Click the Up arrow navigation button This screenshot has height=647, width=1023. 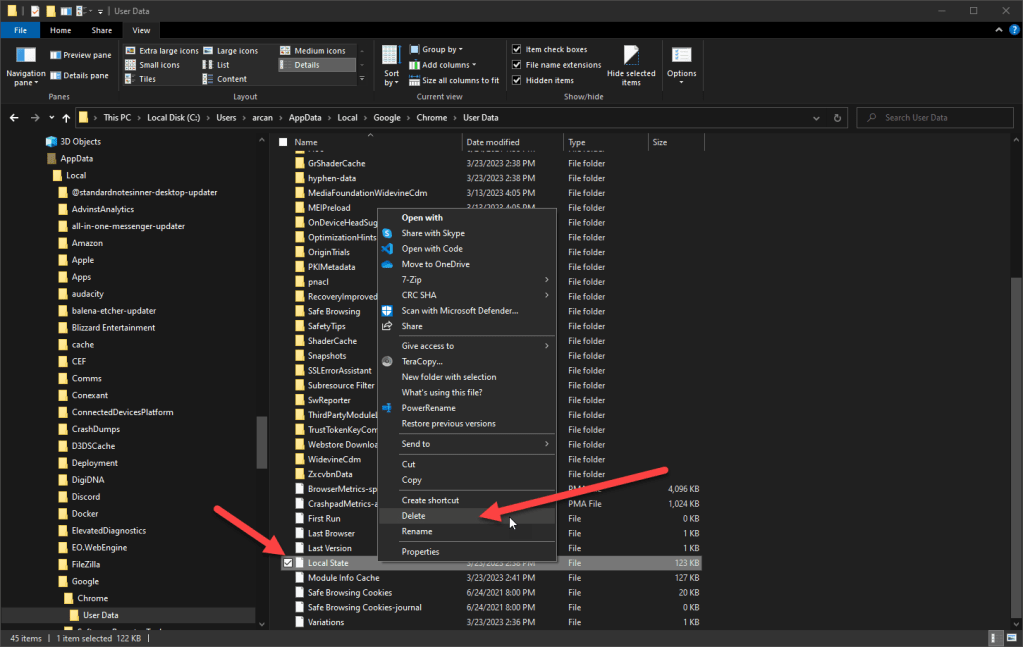point(66,118)
